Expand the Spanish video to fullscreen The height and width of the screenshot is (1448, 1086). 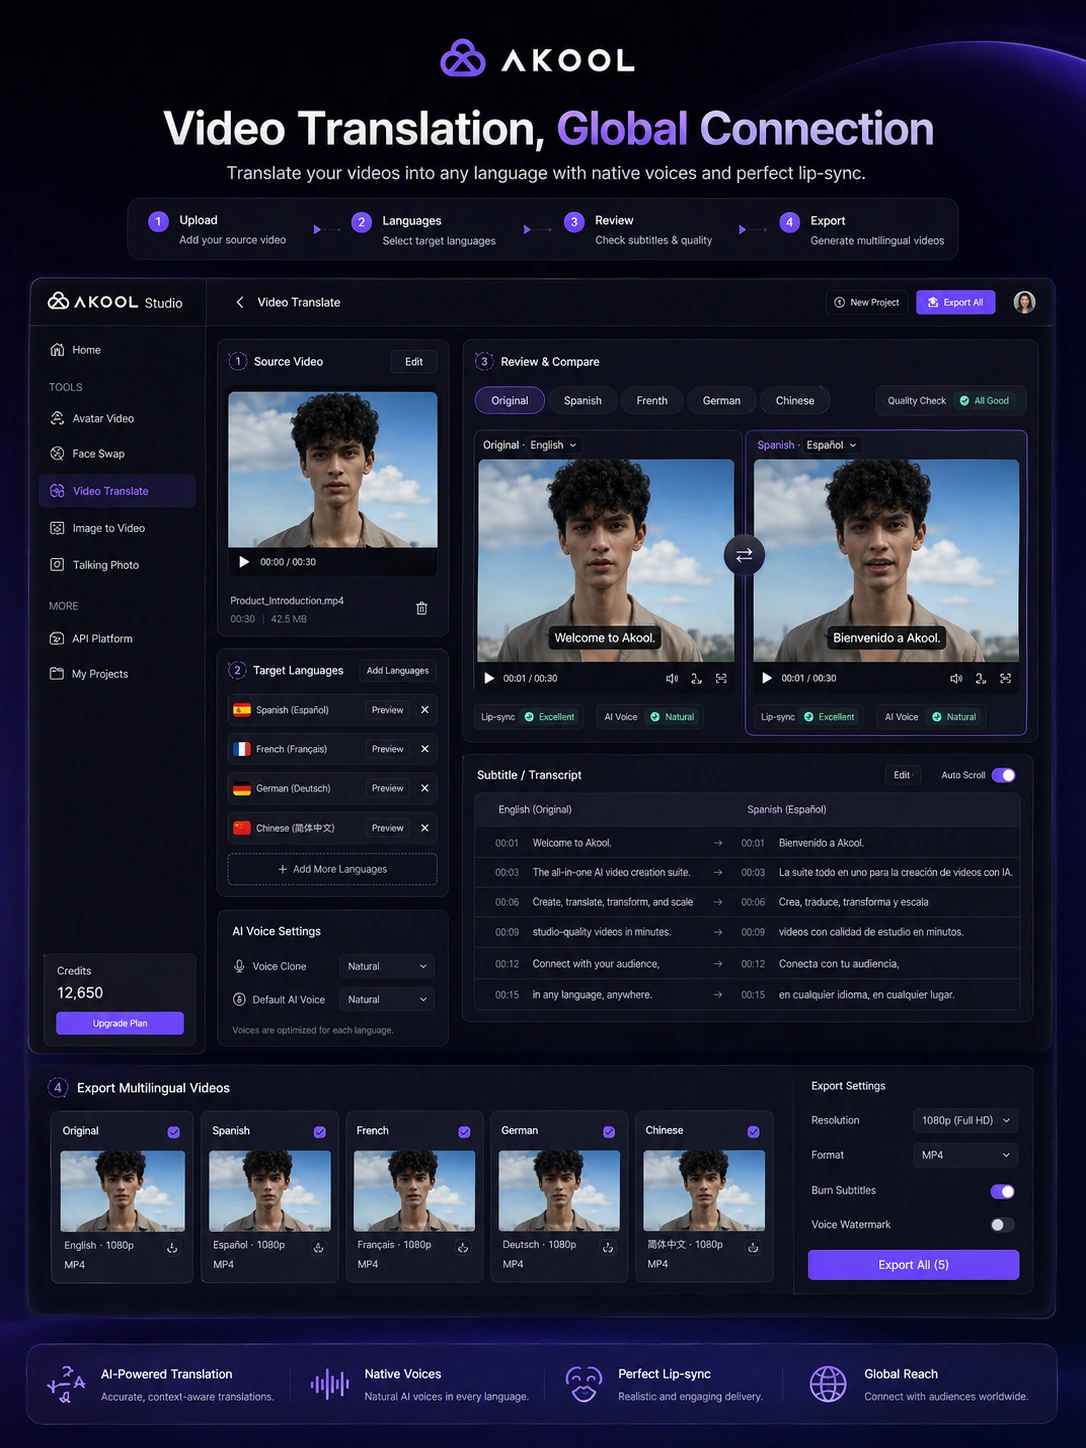point(1005,678)
